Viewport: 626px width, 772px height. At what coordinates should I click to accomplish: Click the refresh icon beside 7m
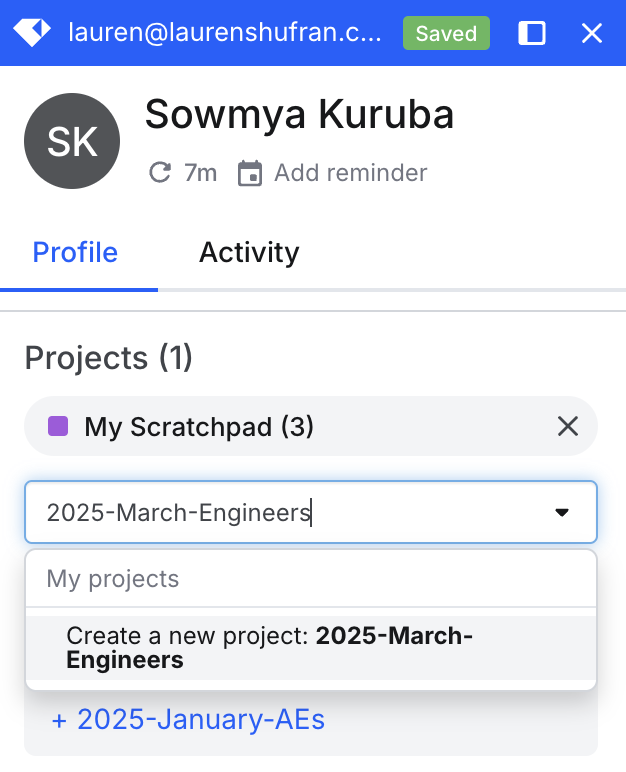click(x=159, y=173)
